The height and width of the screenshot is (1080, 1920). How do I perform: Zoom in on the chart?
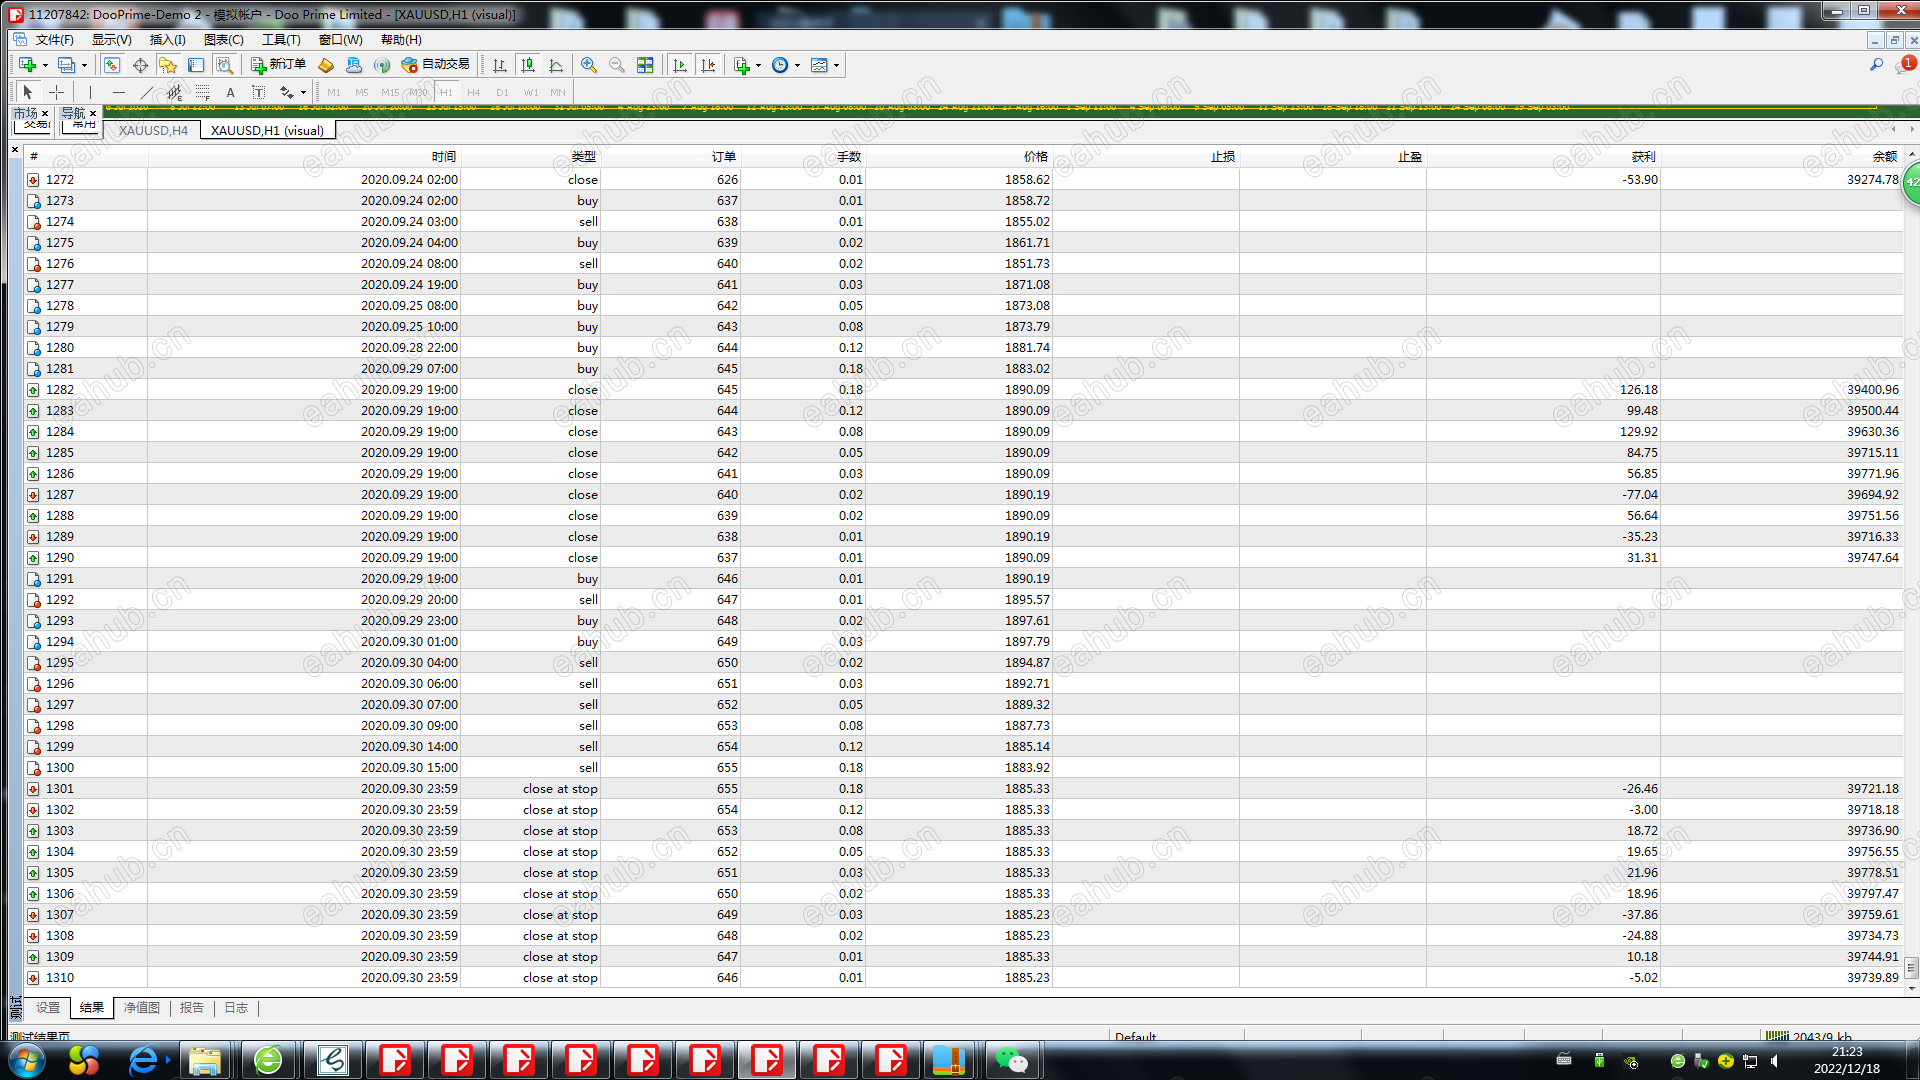(x=589, y=65)
